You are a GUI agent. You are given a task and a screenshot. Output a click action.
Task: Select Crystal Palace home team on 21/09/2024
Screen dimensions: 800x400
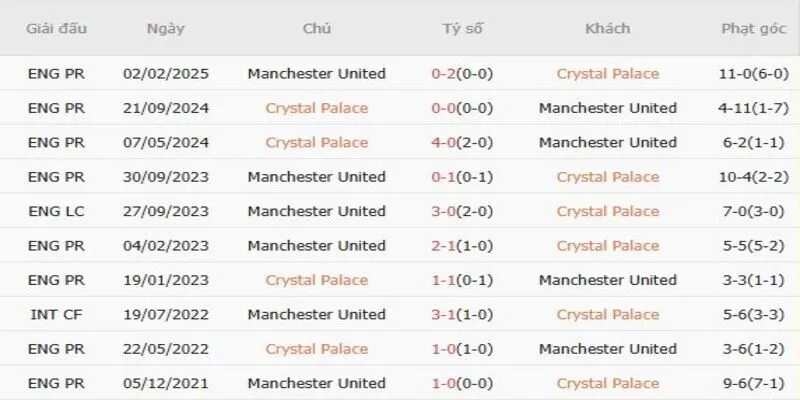317,108
